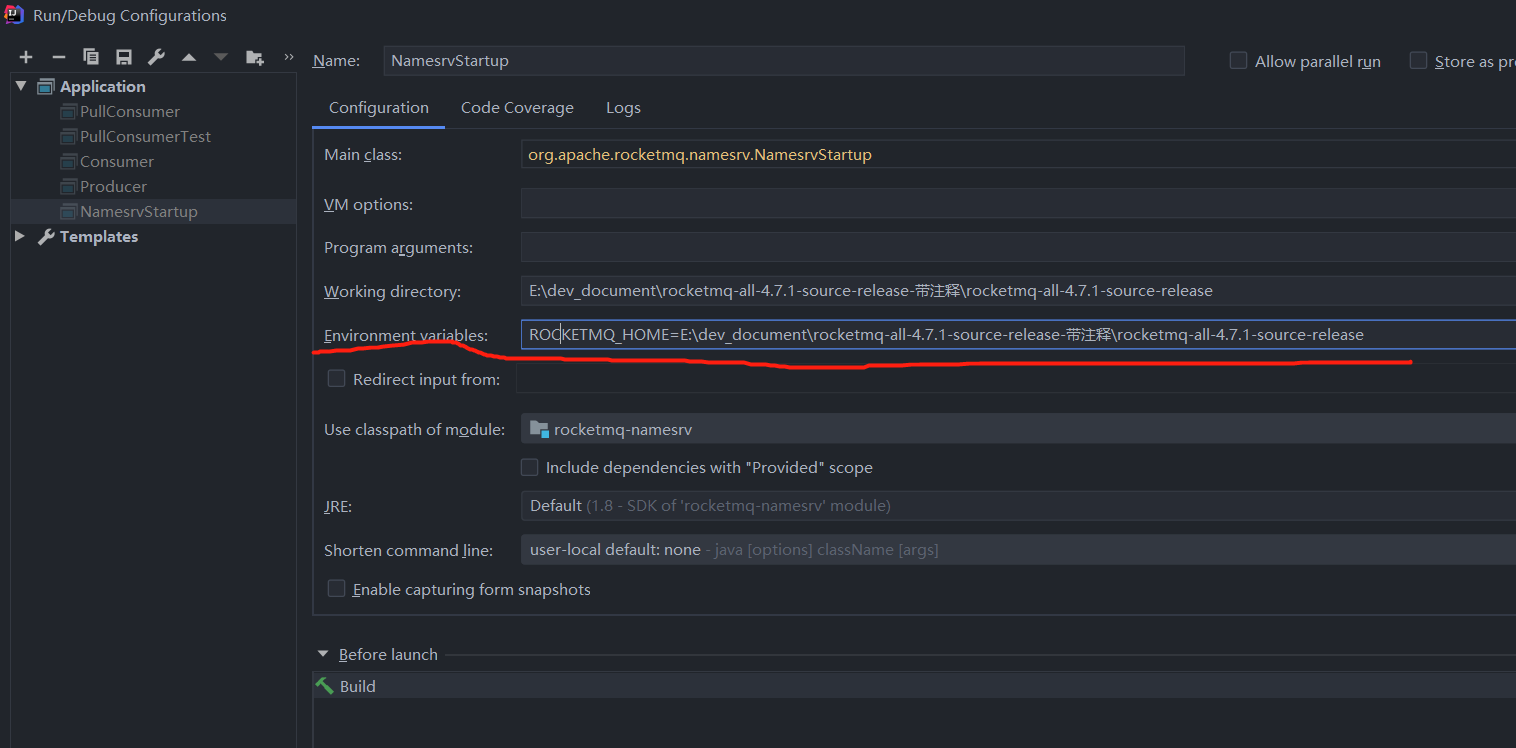Image resolution: width=1516 pixels, height=748 pixels.
Task: Open the Use classpath of module dropdown
Action: coord(1018,429)
